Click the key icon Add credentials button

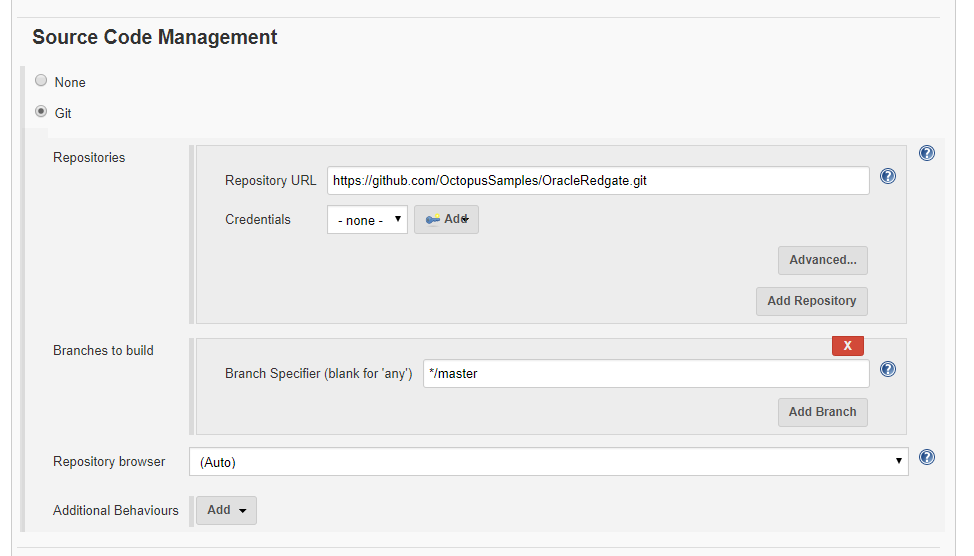click(446, 219)
